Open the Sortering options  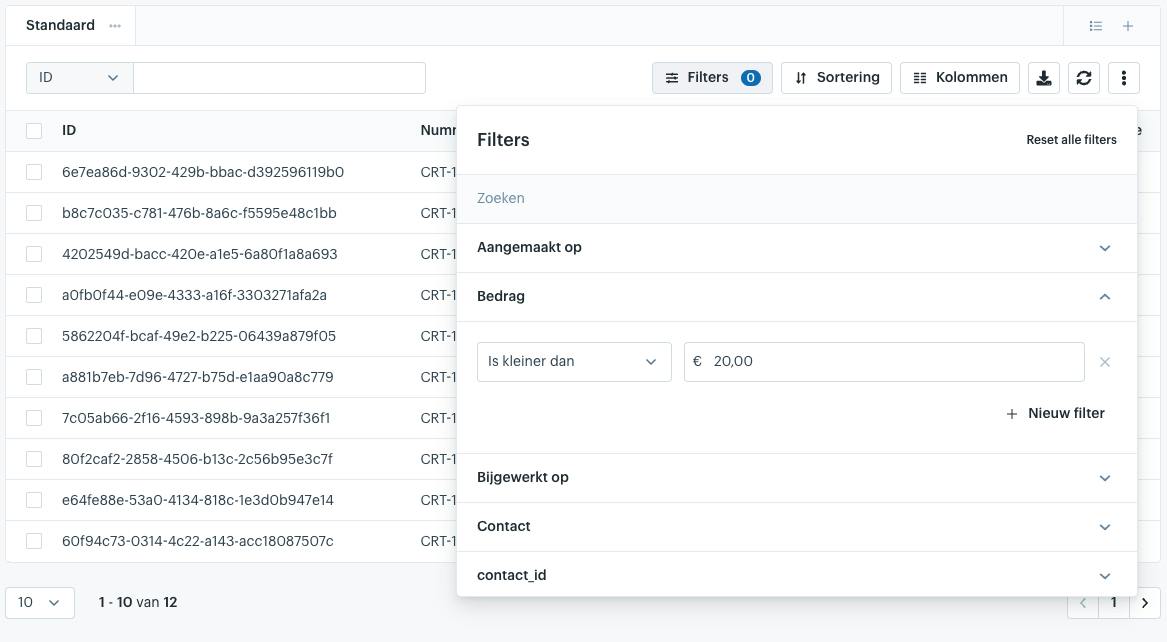point(837,78)
